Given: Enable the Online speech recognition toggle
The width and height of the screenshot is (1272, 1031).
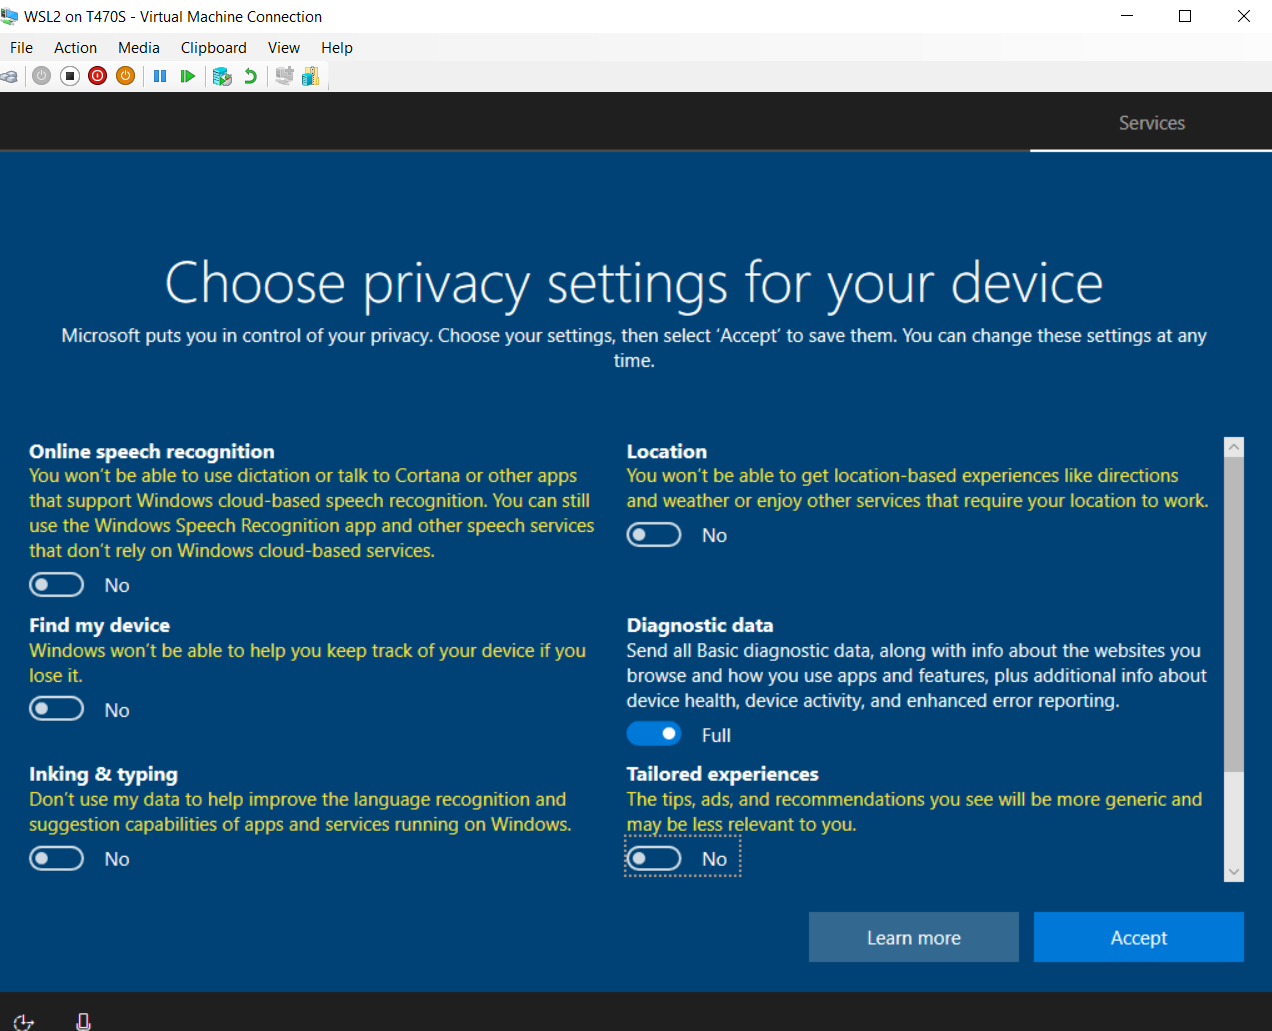Looking at the screenshot, I should 56,585.
